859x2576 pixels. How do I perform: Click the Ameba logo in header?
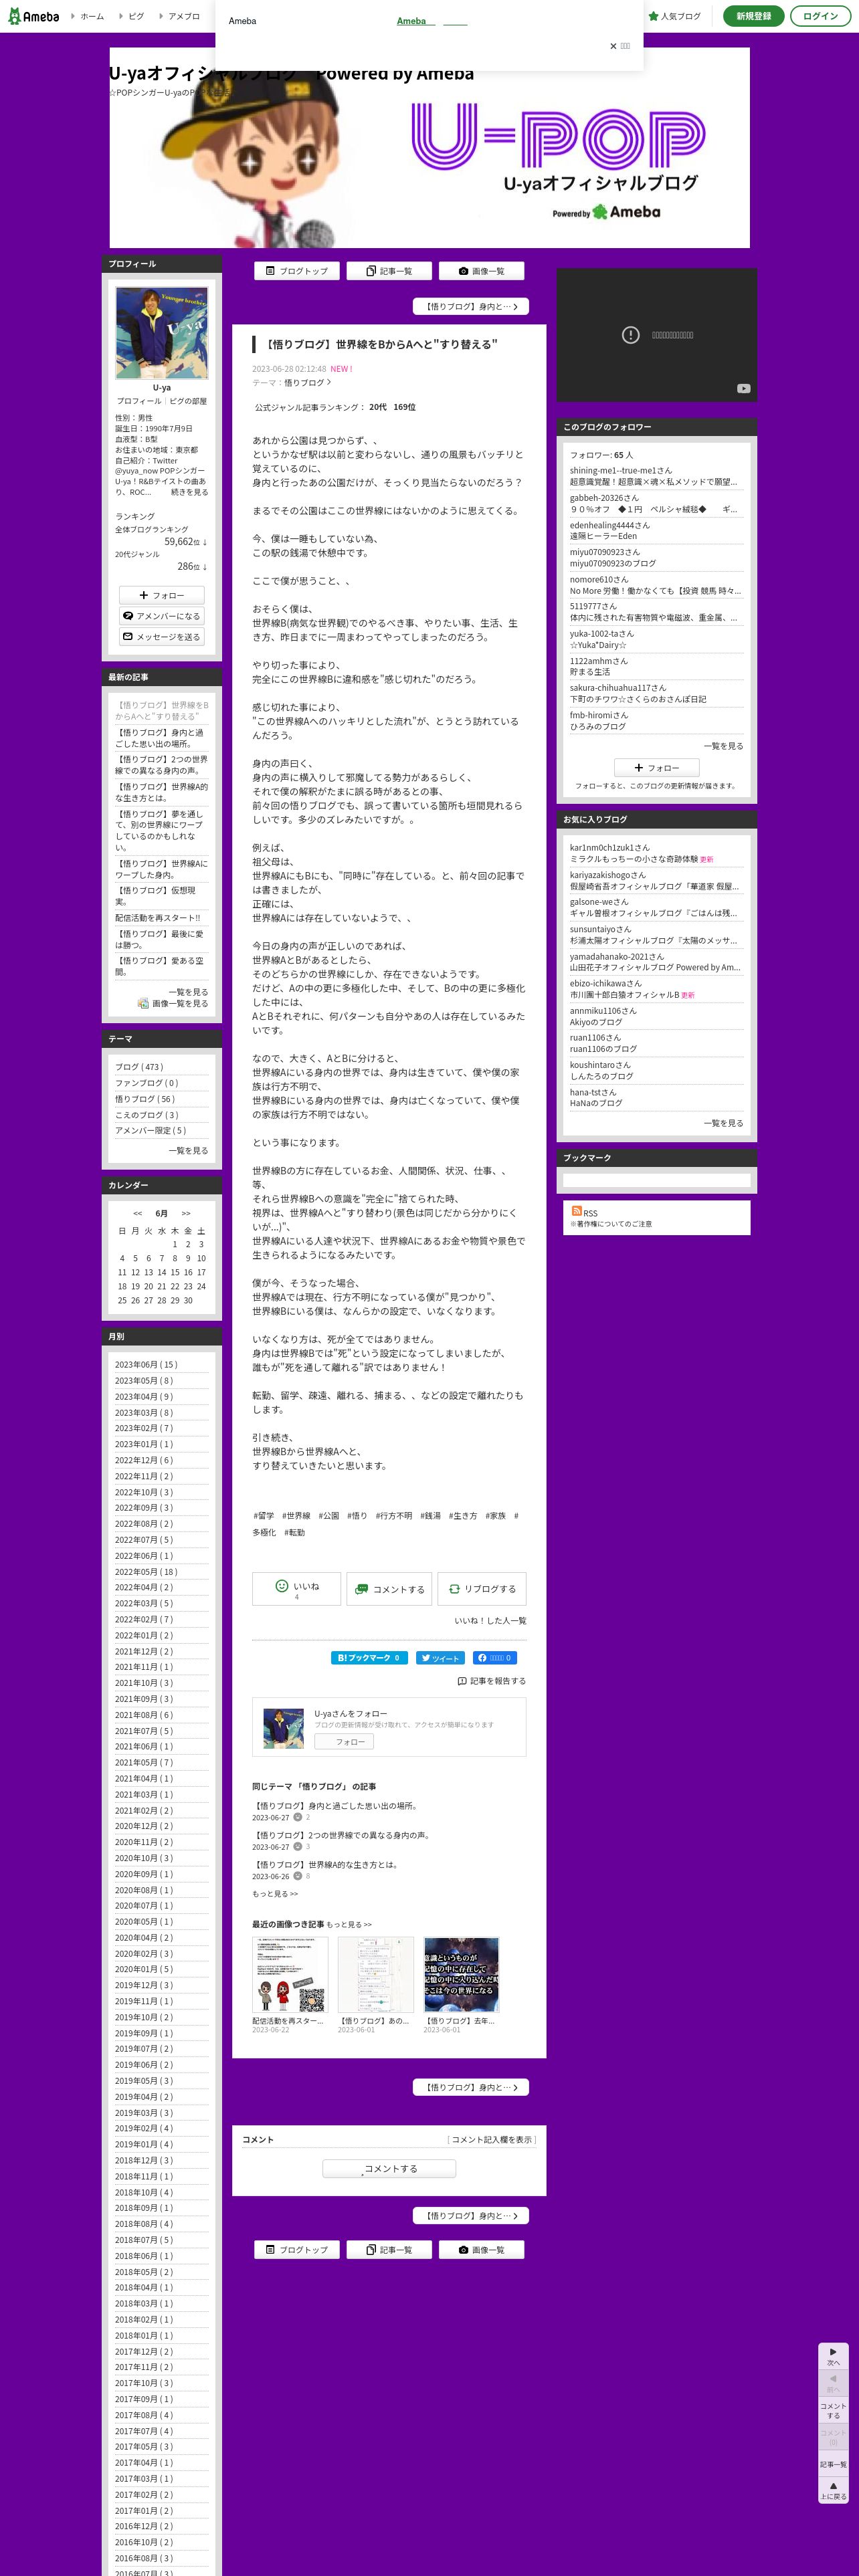click(34, 16)
